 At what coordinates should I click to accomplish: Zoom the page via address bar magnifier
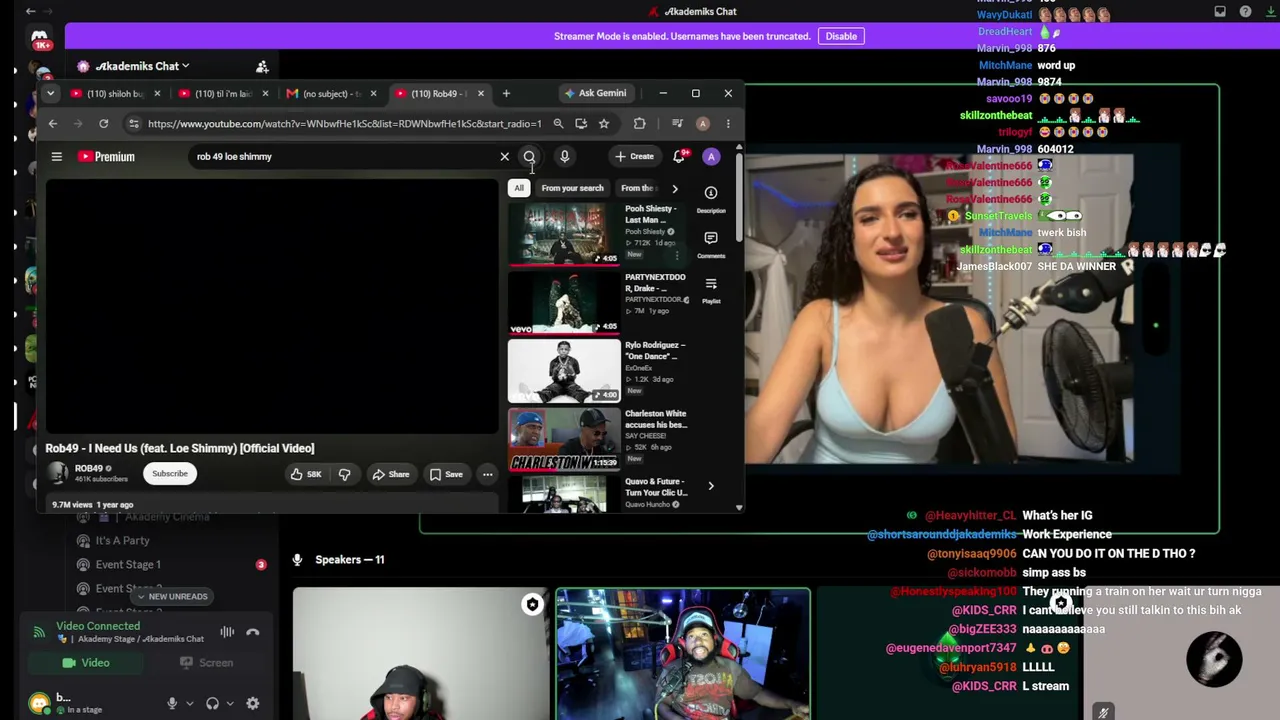558,124
